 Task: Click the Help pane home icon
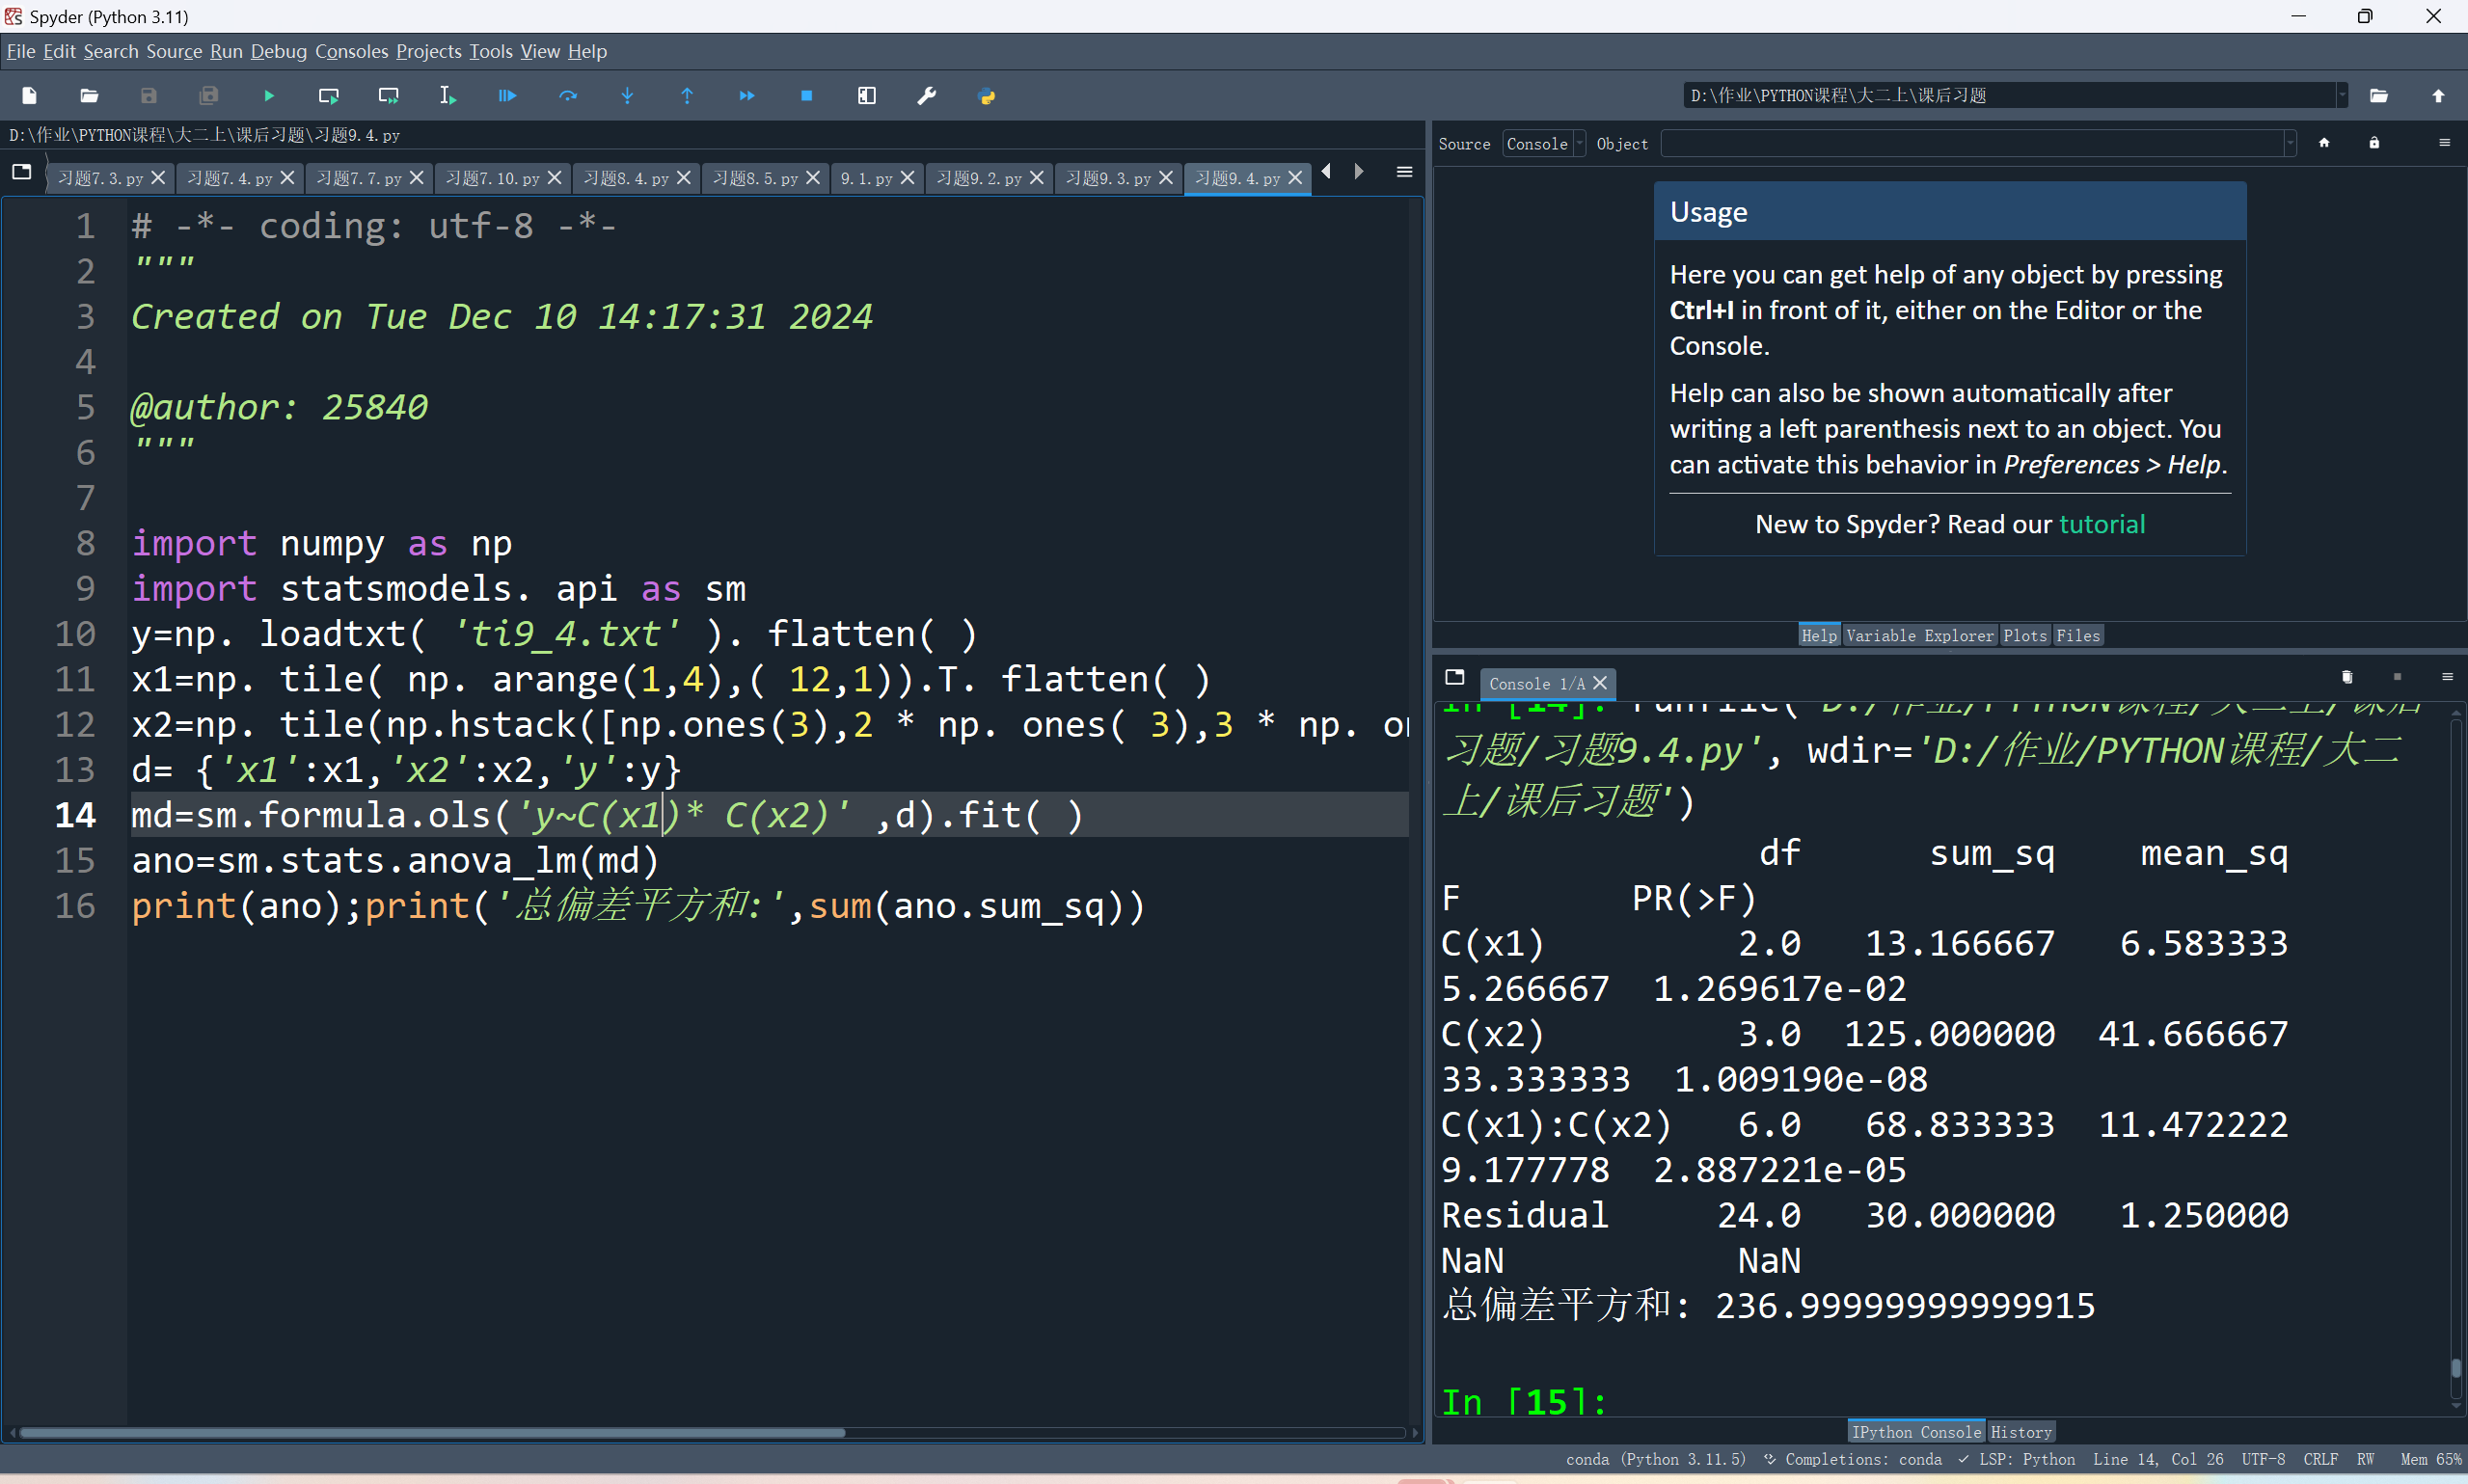tap(2324, 143)
